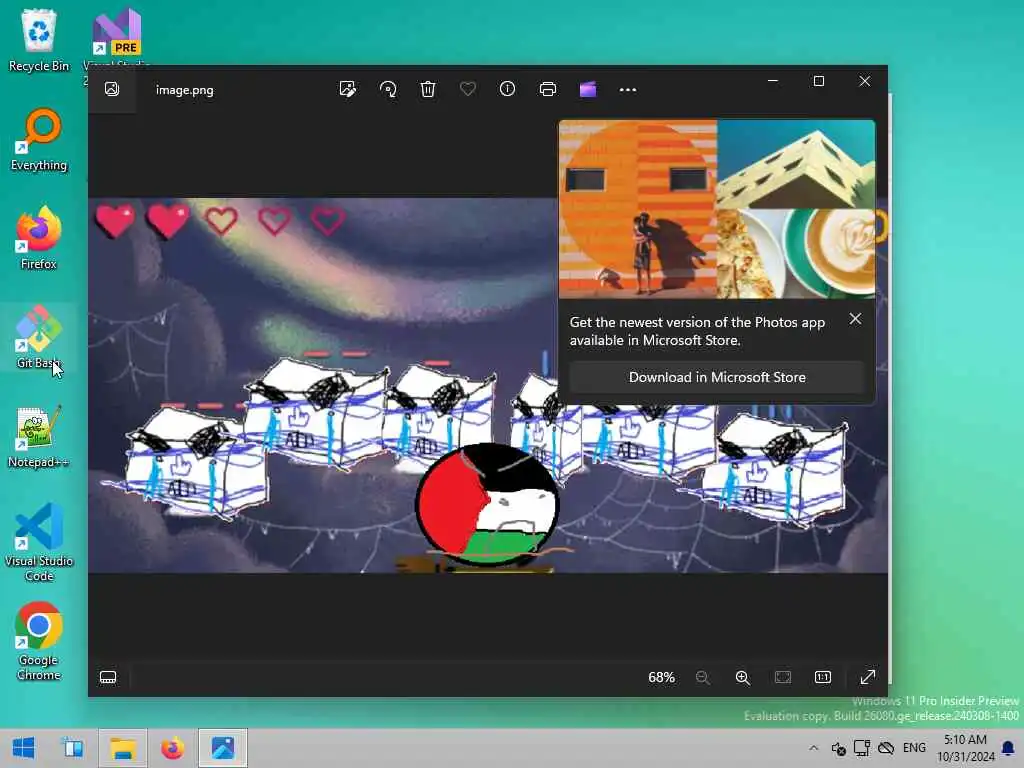Image resolution: width=1024 pixels, height=768 pixels.
Task: Click the Edit image icon in Photos toolbar
Action: 347,89
